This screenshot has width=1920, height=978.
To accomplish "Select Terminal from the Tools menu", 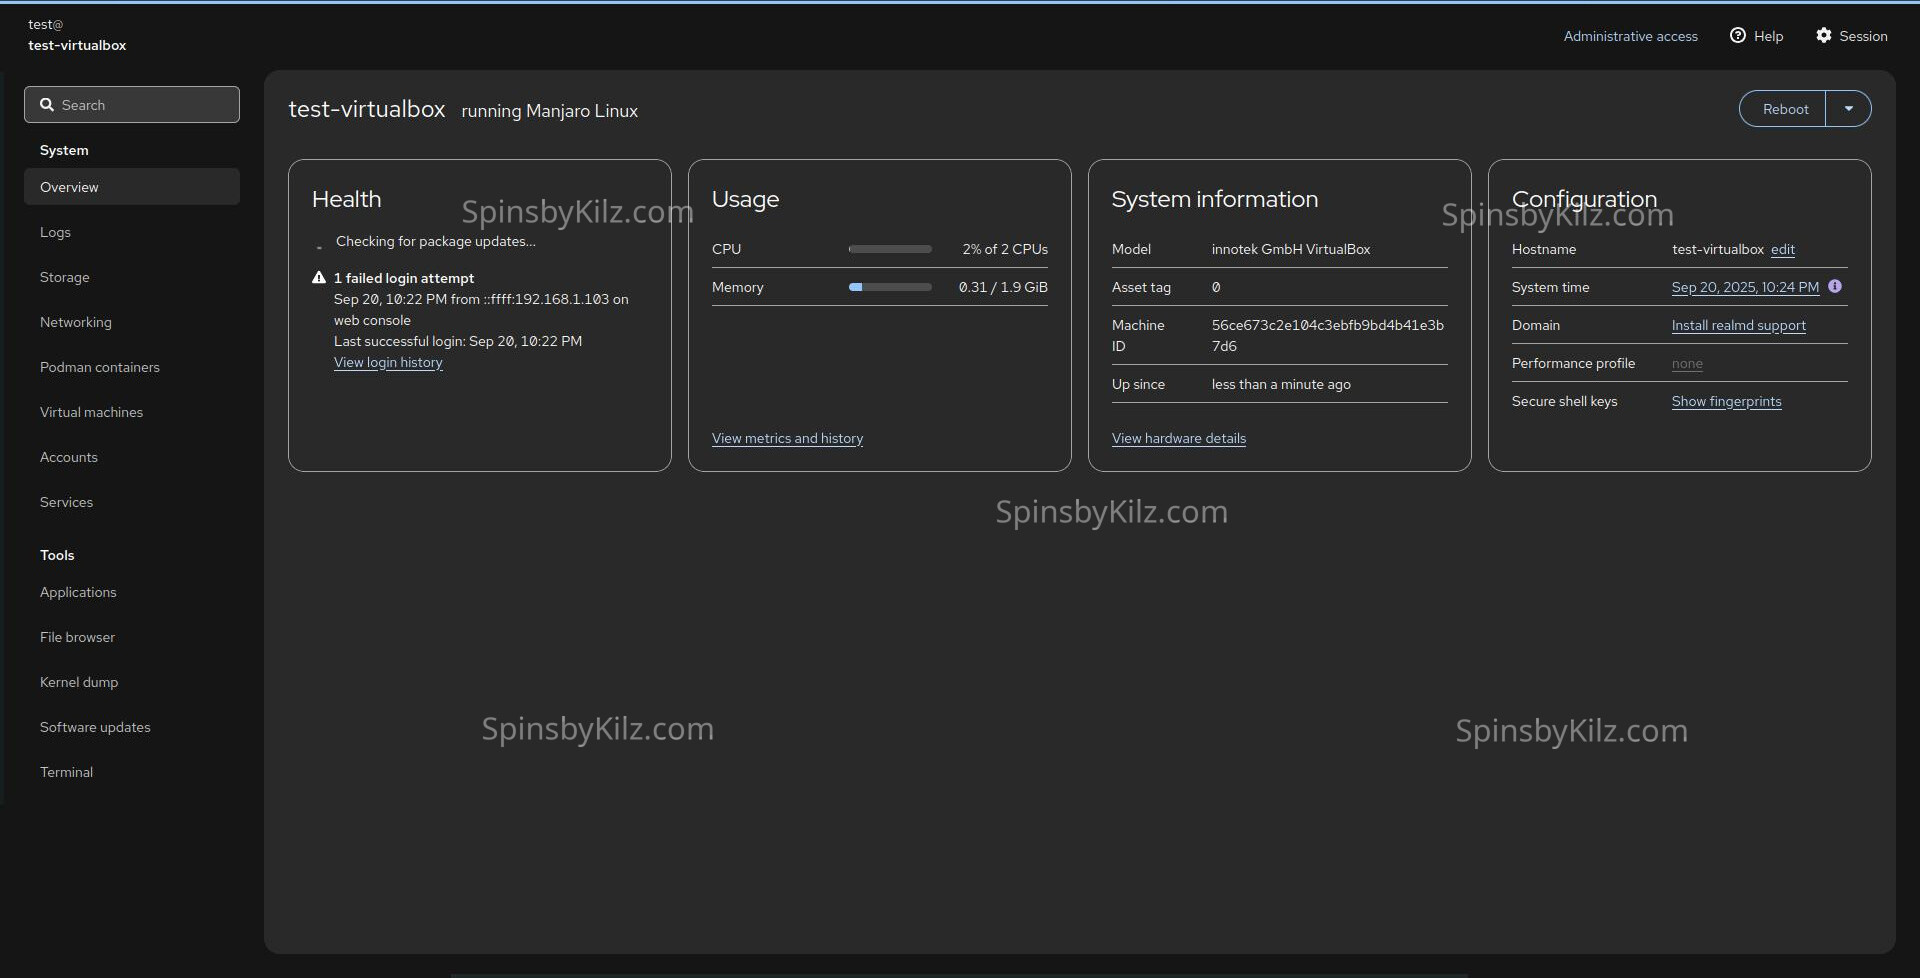I will click(66, 772).
